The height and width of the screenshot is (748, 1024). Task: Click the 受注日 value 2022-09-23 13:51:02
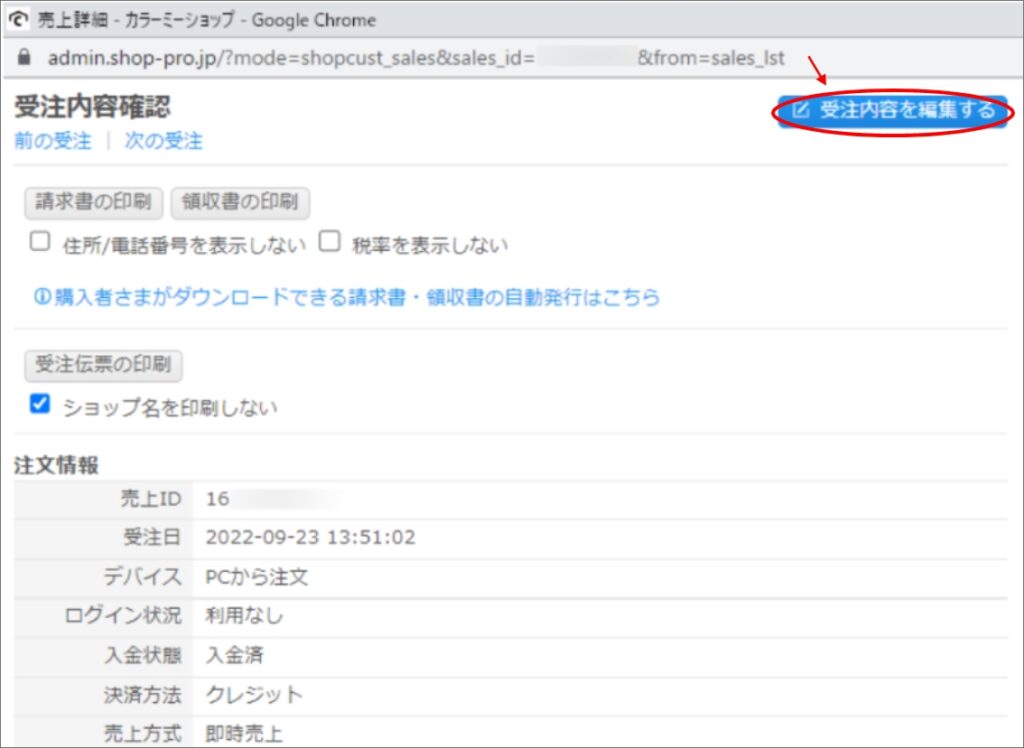pos(310,538)
